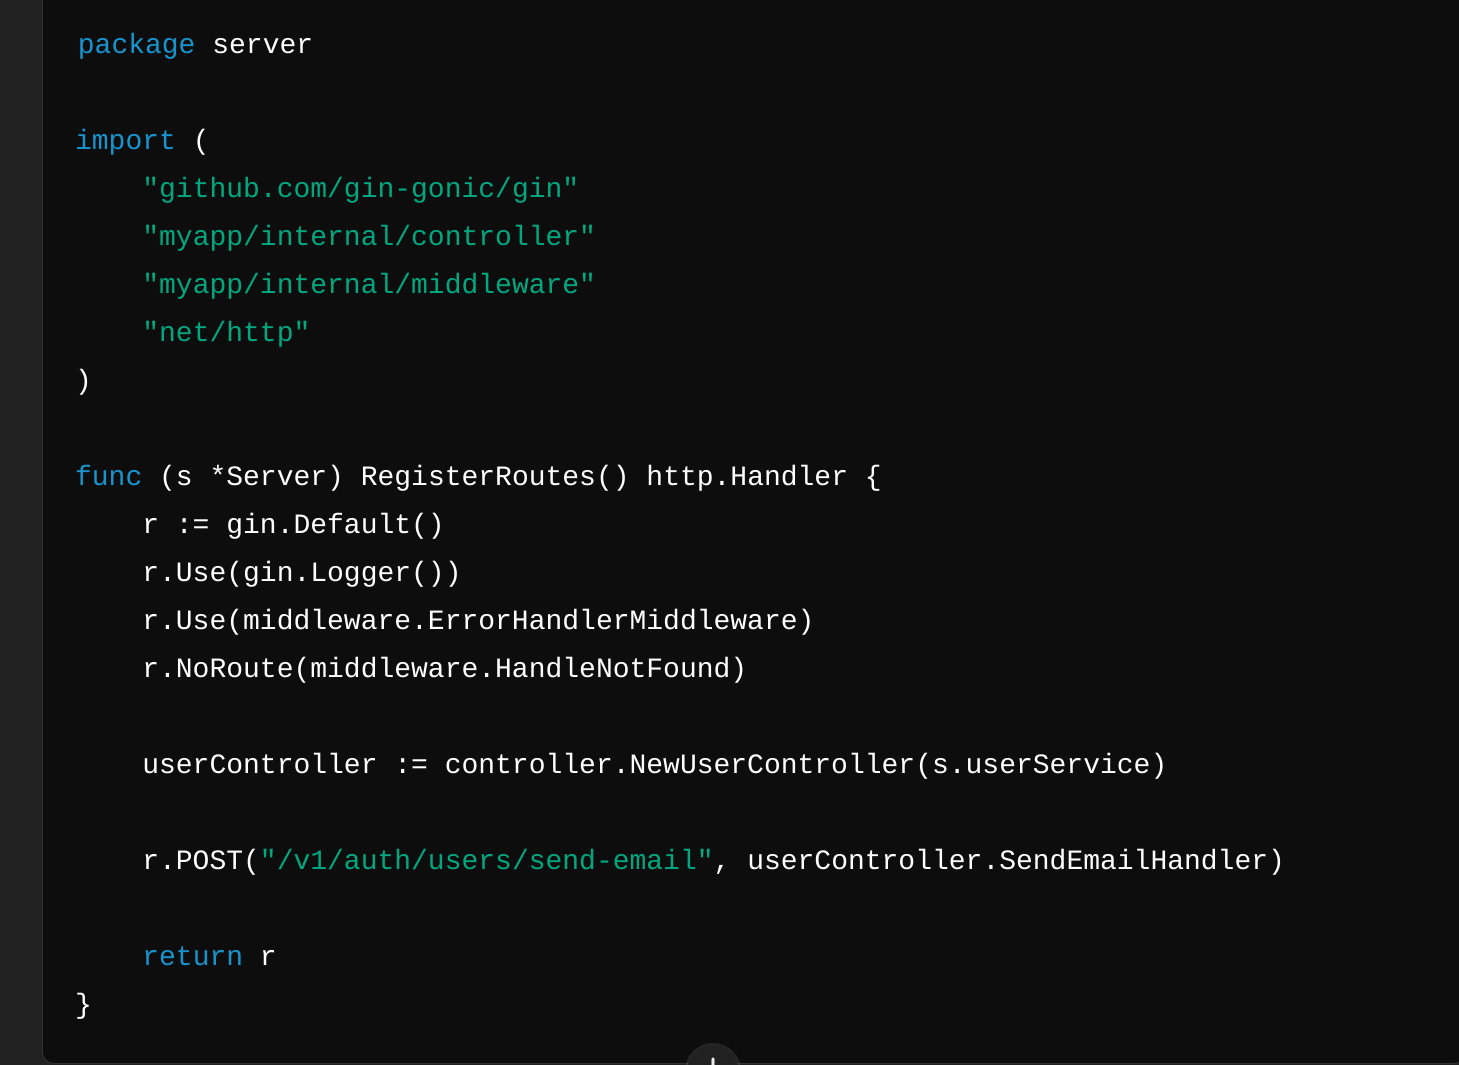Click the http.Handler return type
The width and height of the screenshot is (1459, 1065).
pyautogui.click(x=746, y=477)
